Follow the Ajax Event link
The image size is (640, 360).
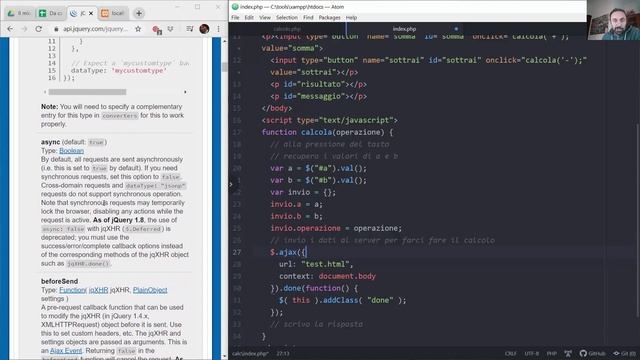(x=66, y=351)
